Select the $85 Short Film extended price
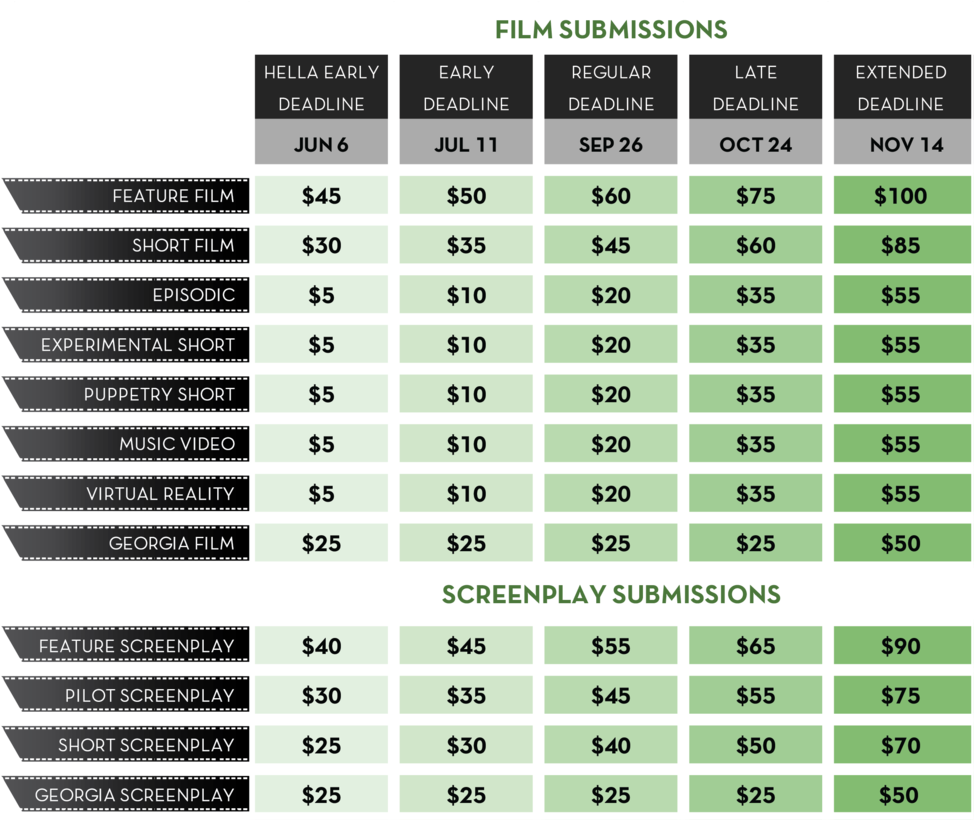 tap(902, 245)
